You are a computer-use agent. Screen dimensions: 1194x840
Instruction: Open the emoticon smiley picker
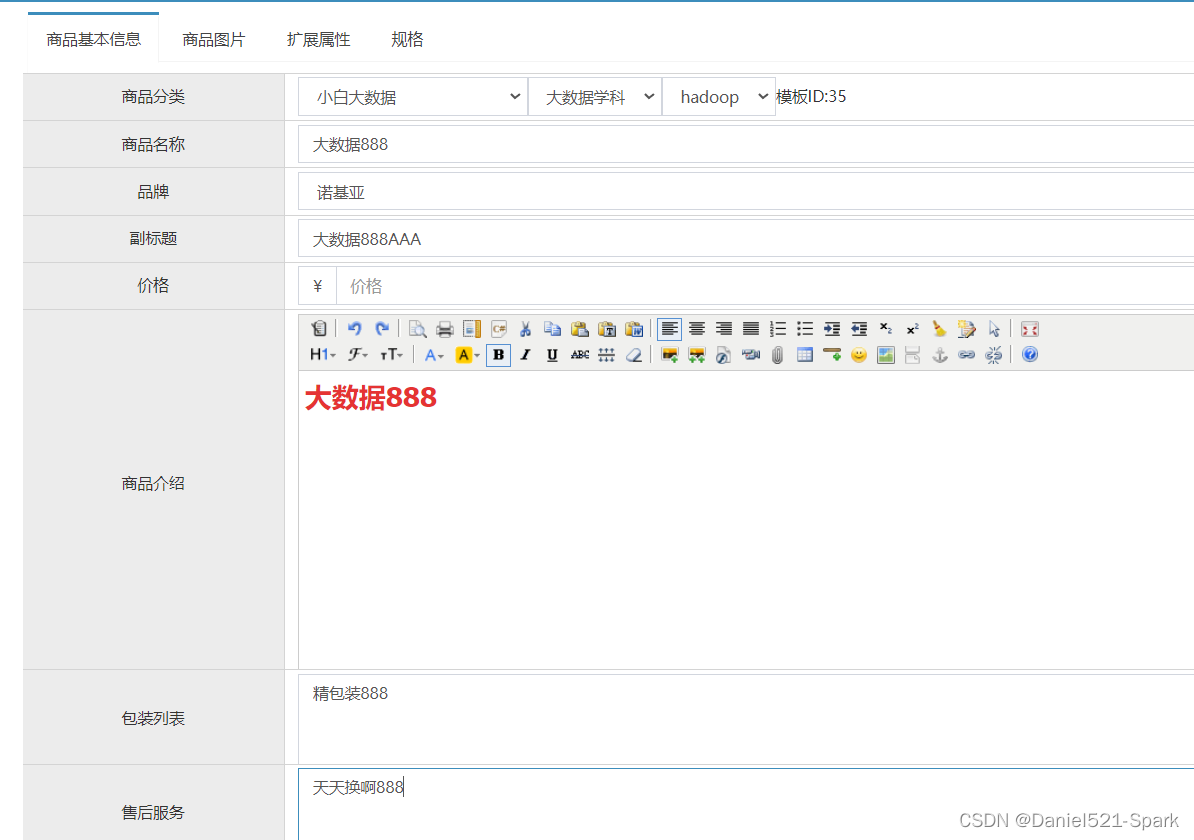click(859, 354)
